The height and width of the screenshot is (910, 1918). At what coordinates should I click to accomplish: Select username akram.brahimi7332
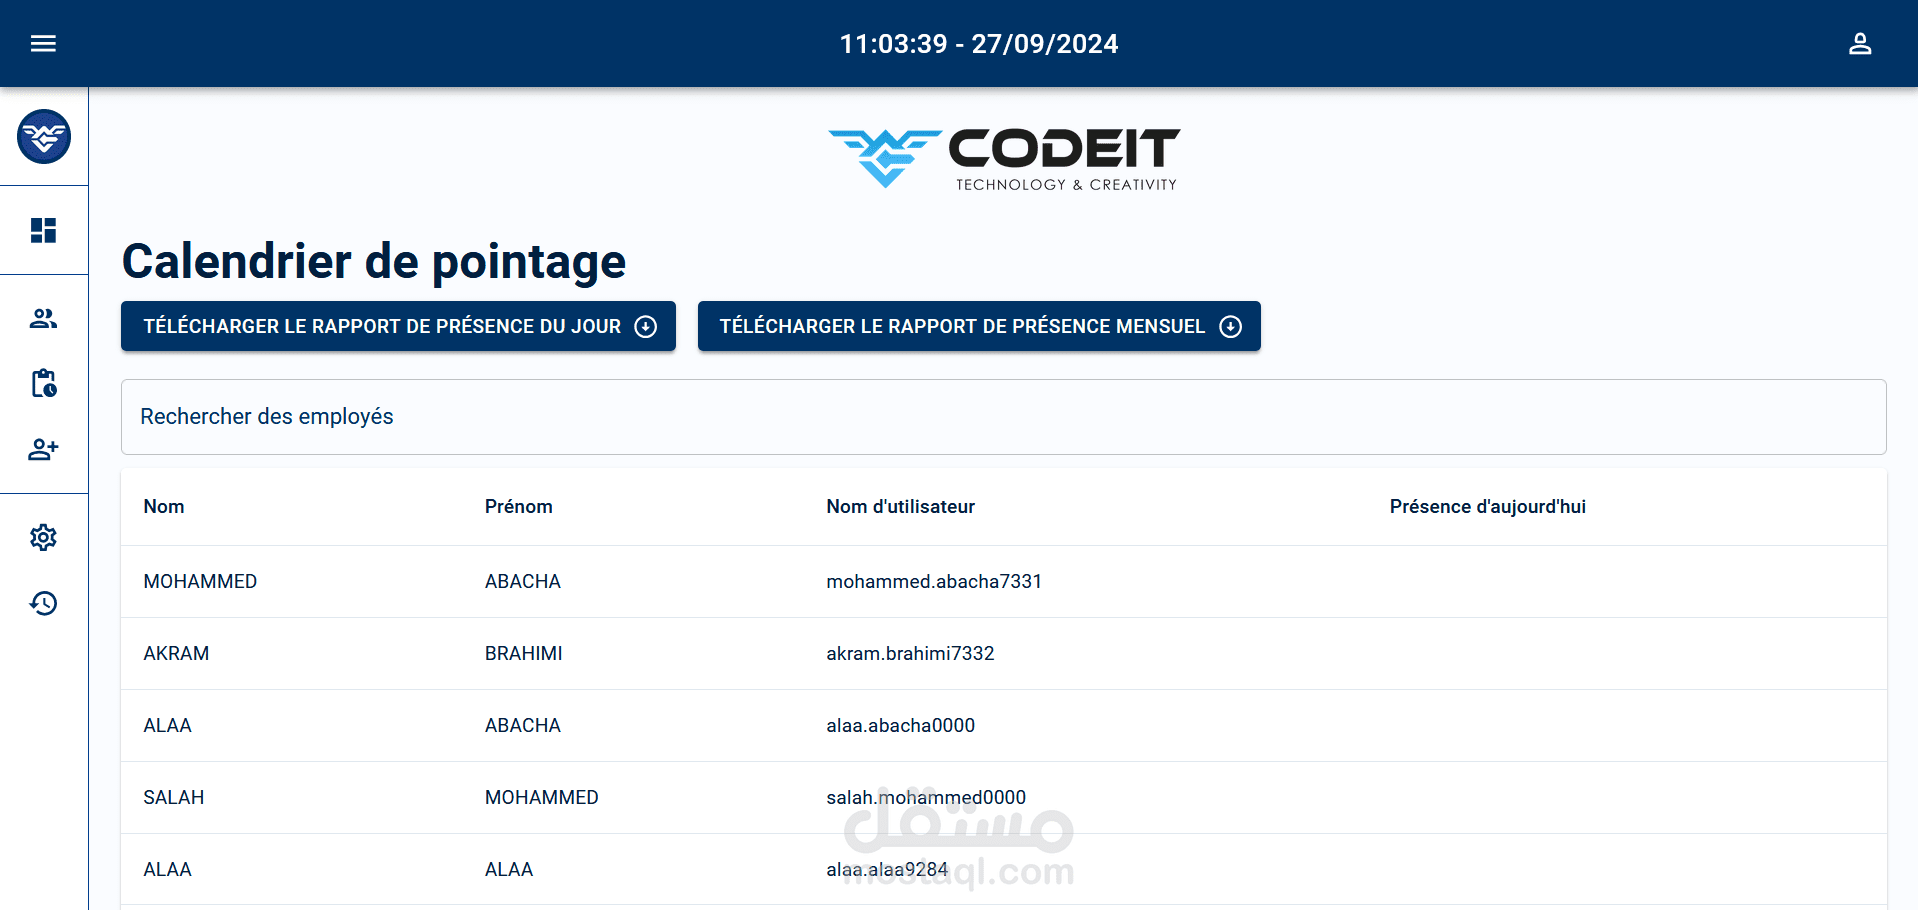[910, 653]
